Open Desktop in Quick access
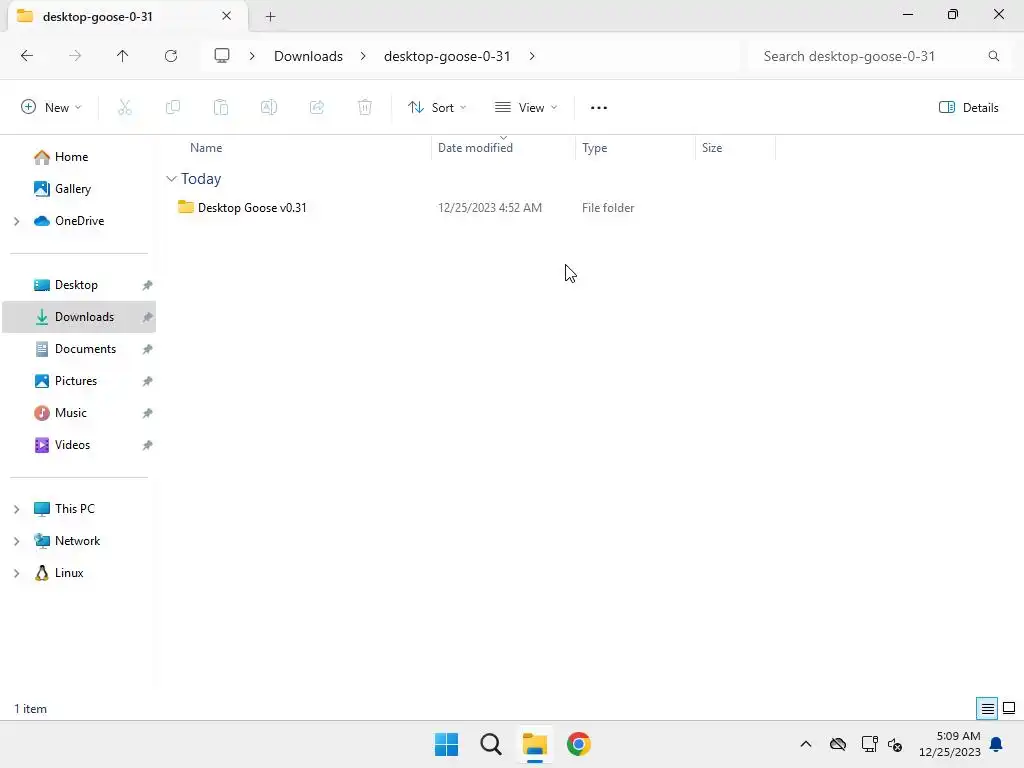Screen dimensions: 1024x768 76,285
